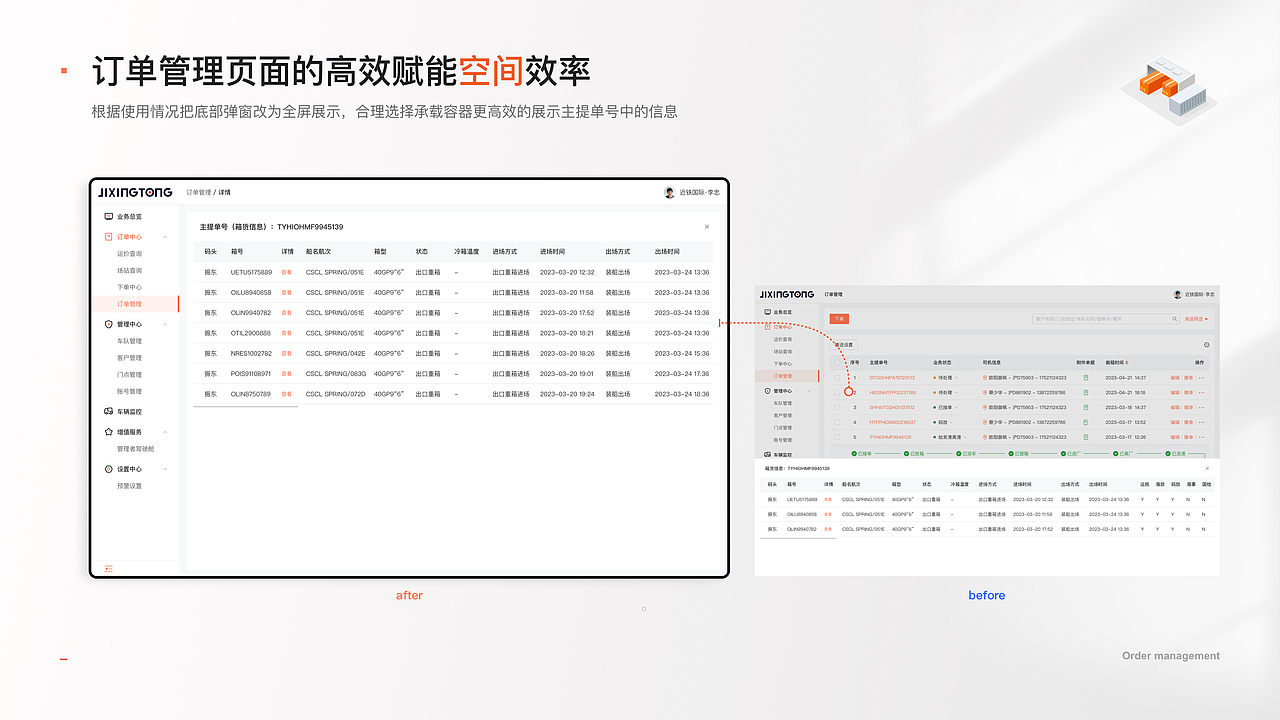Click the search magnifier icon in the before mockup
This screenshot has height=720, width=1280.
pyautogui.click(x=1174, y=319)
